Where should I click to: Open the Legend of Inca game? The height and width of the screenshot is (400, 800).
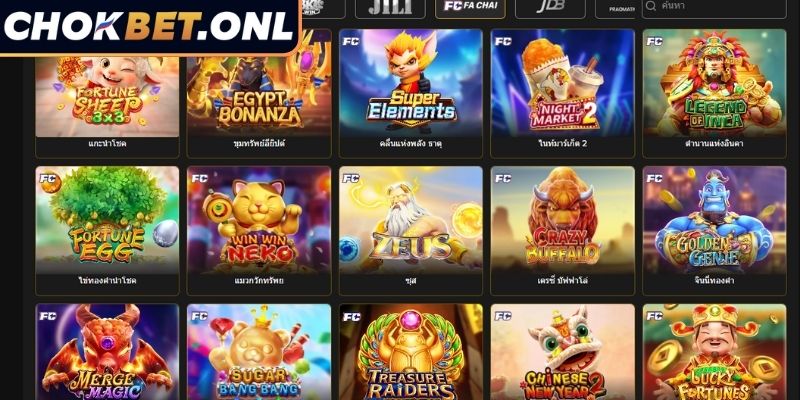[714, 93]
